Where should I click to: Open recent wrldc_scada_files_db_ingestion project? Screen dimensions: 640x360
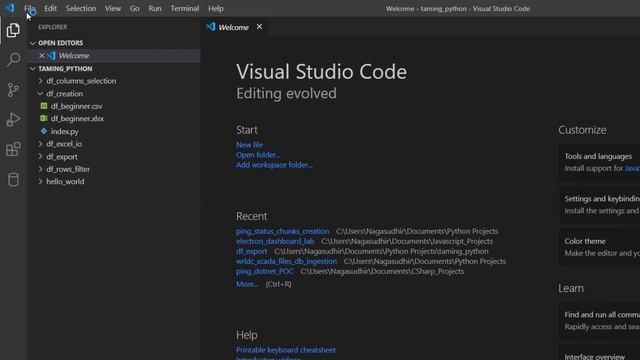coord(286,261)
